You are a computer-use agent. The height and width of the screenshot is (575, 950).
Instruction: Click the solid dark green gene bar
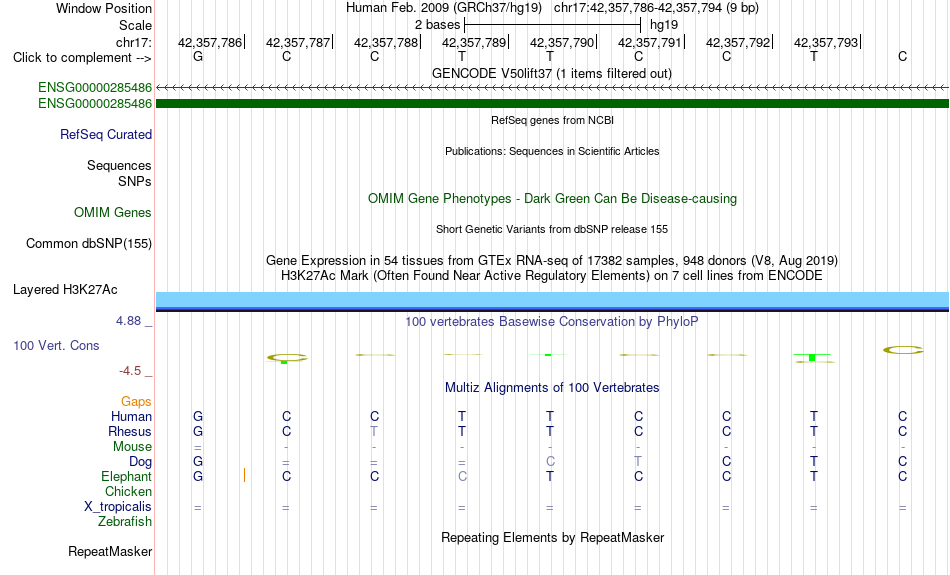coord(552,104)
